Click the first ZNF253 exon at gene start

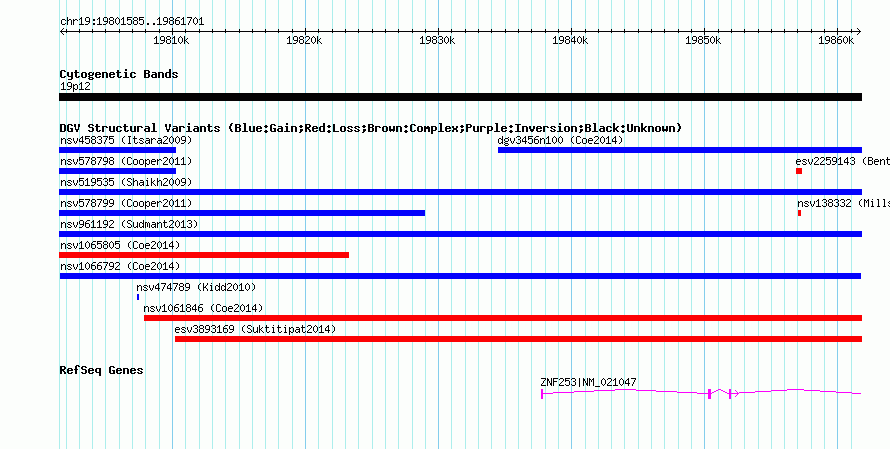(x=542, y=394)
